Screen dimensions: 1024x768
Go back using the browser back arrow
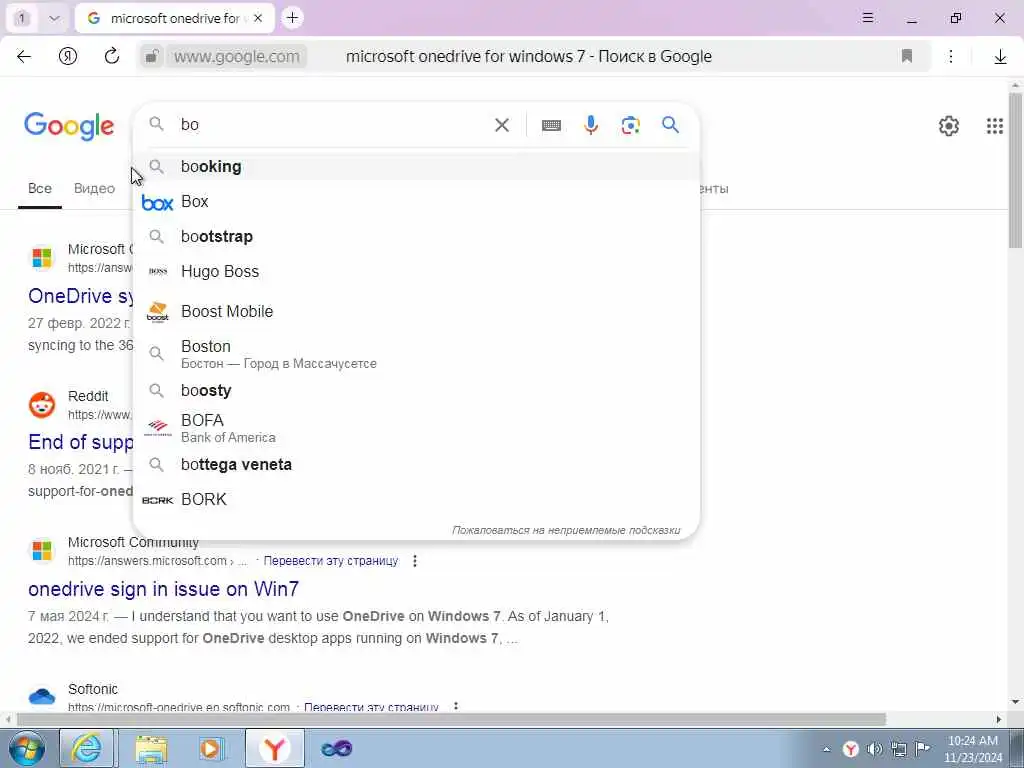24,56
